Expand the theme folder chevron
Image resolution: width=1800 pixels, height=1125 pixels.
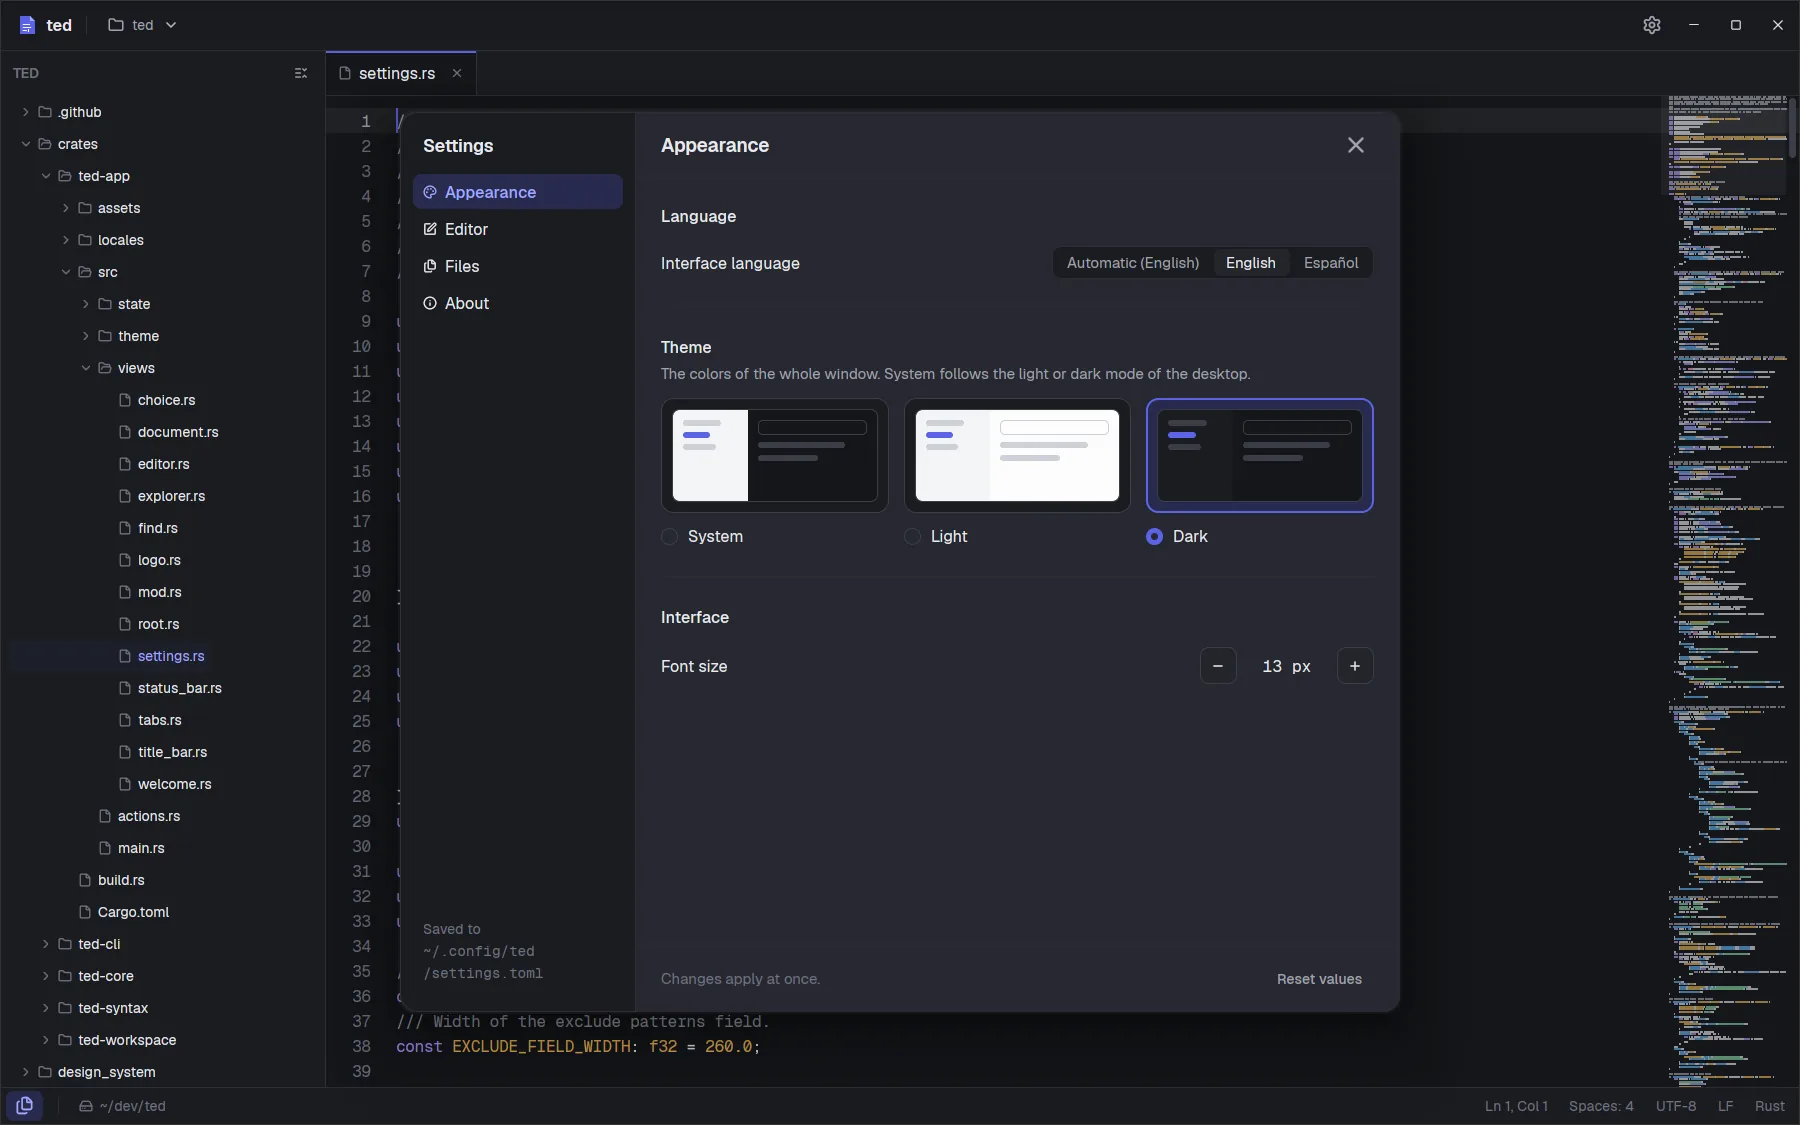pos(86,336)
